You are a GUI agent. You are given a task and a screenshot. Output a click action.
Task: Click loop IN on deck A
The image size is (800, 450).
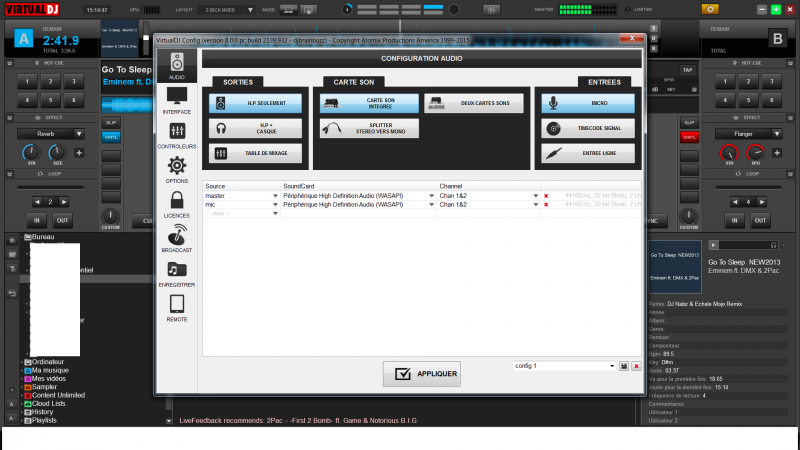pyautogui.click(x=37, y=220)
